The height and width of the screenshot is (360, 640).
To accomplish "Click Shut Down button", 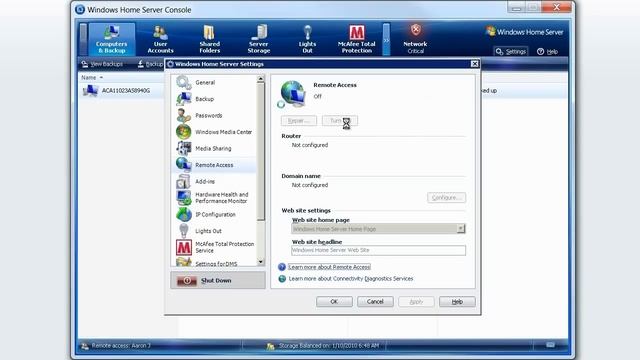I will (x=218, y=280).
